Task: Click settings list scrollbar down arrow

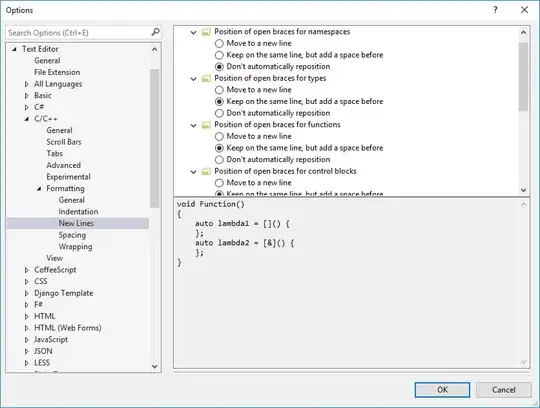Action: 523,190
